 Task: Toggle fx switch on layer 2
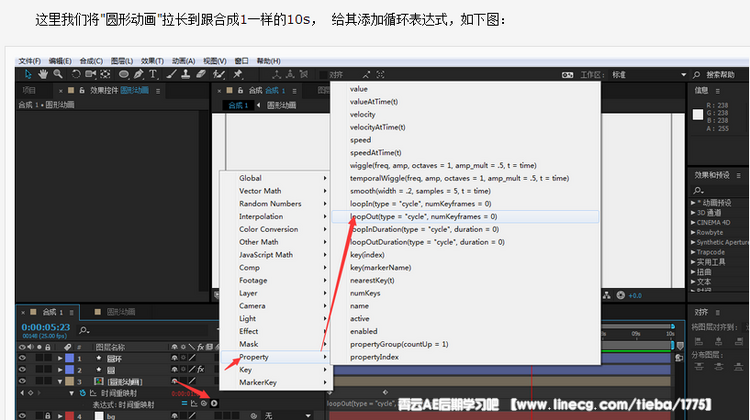click(201, 369)
